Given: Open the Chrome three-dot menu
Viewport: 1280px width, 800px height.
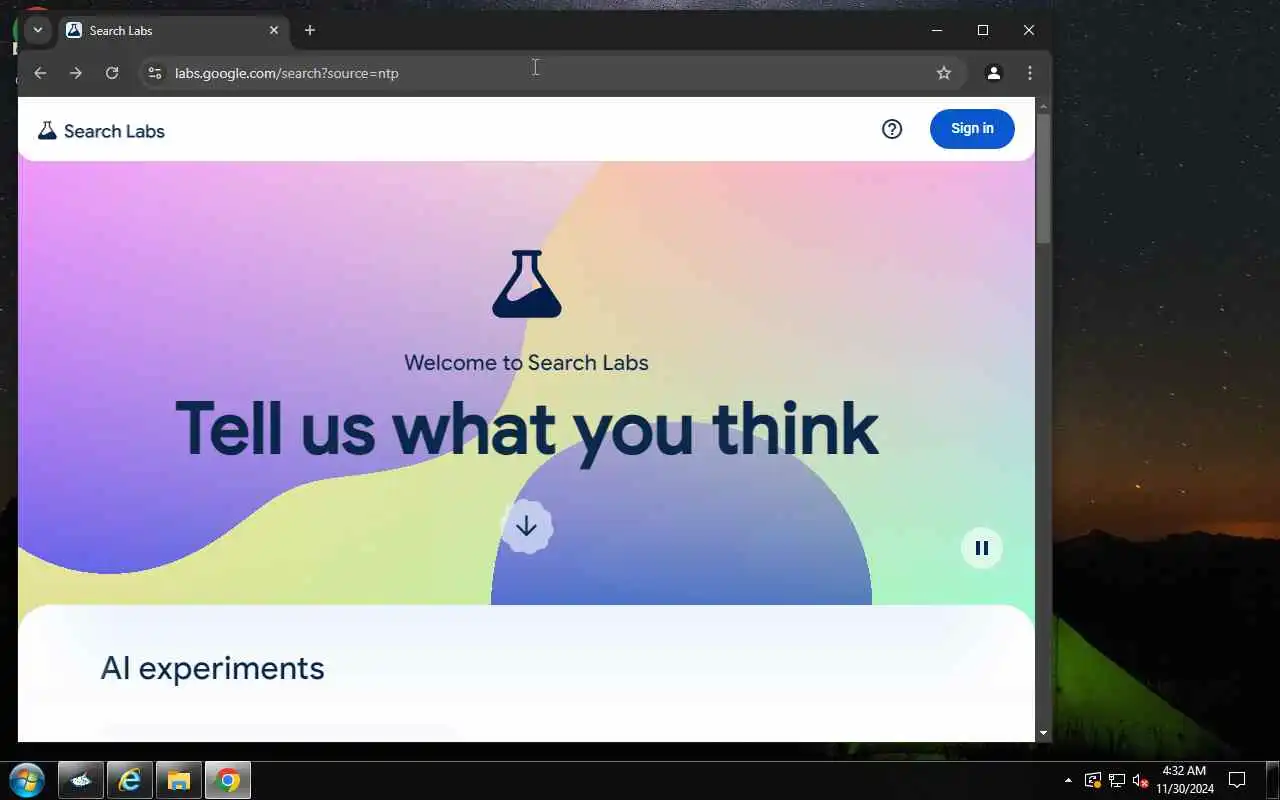Looking at the screenshot, I should pyautogui.click(x=1030, y=73).
